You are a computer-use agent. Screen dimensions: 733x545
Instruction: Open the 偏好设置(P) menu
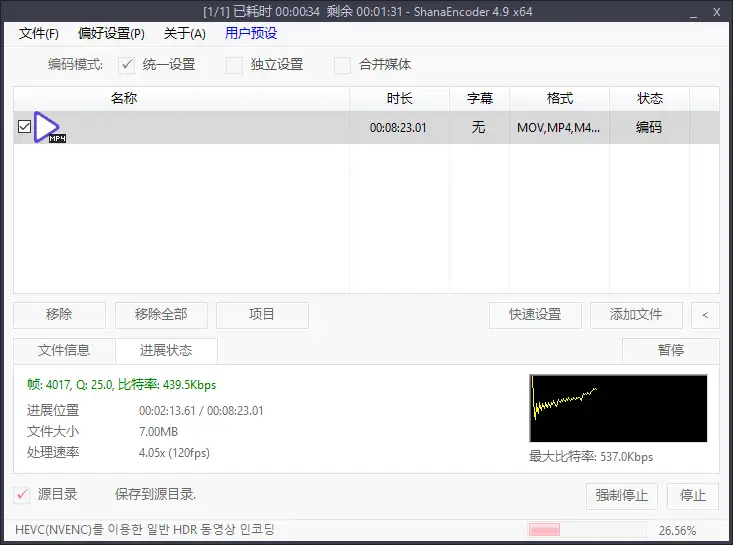111,33
